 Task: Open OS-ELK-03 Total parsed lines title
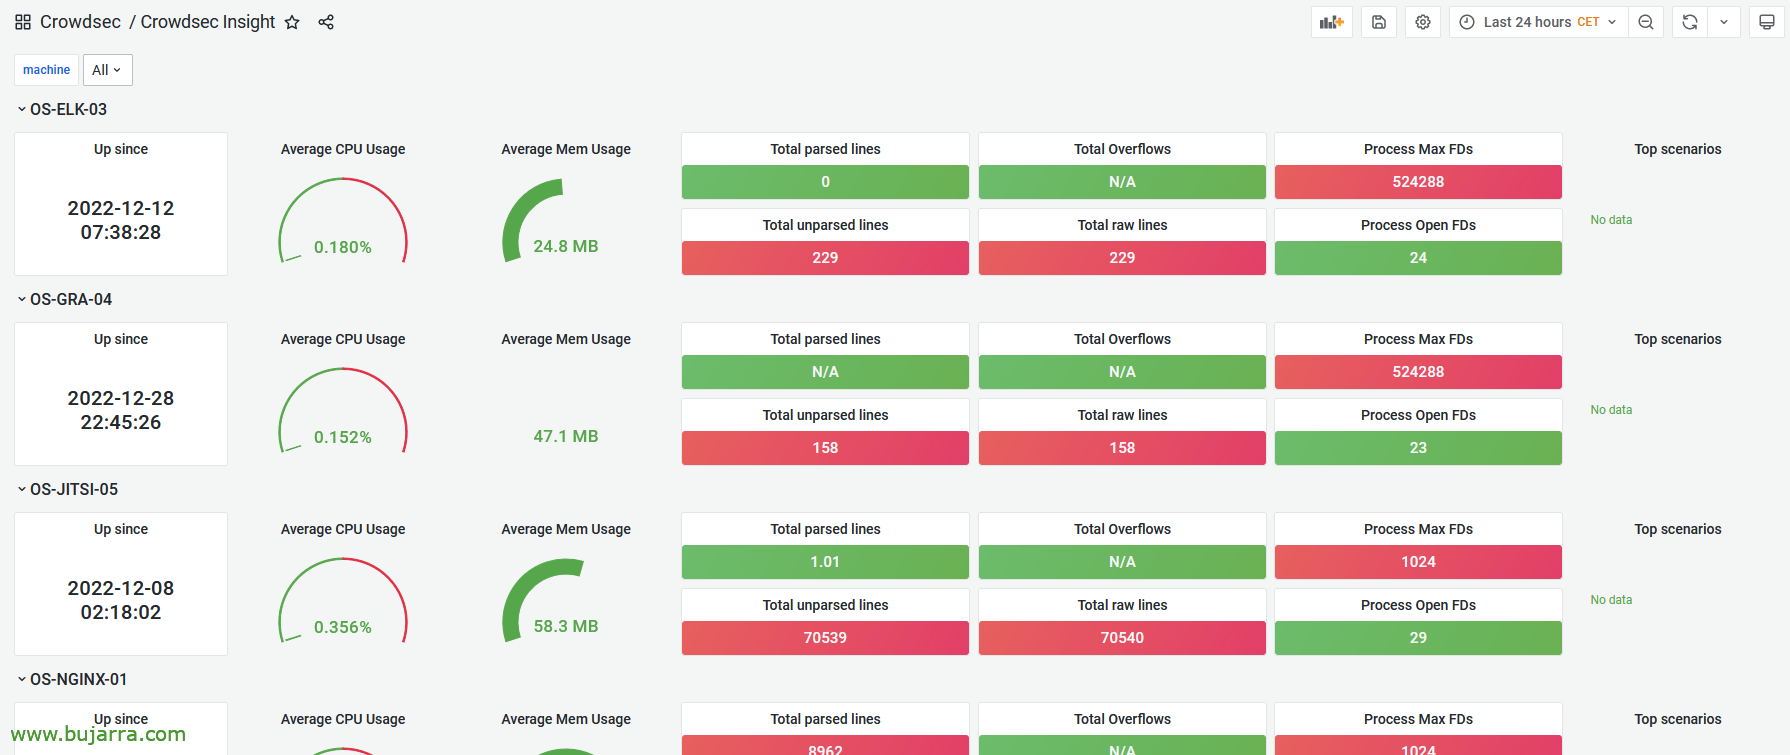click(x=825, y=149)
